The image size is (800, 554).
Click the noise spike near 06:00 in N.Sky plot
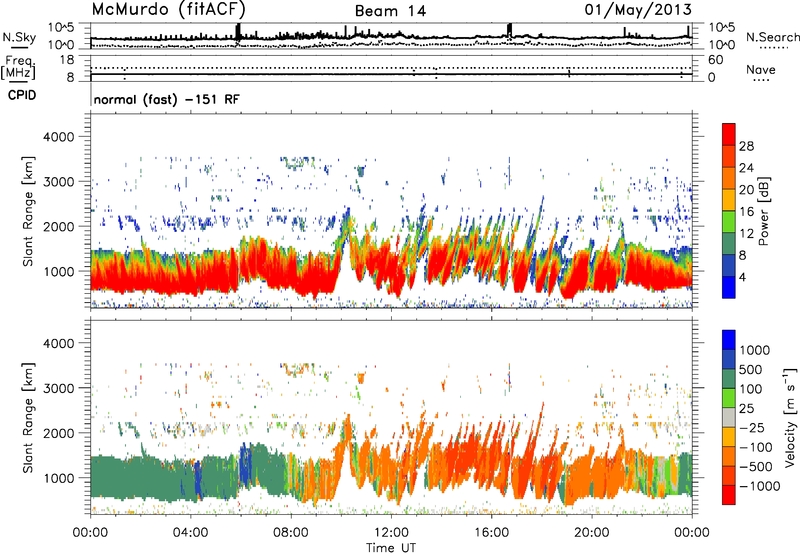click(238, 32)
